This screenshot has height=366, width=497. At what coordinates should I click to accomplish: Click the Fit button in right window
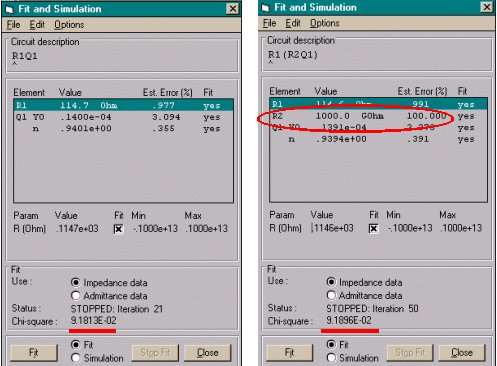click(x=290, y=352)
